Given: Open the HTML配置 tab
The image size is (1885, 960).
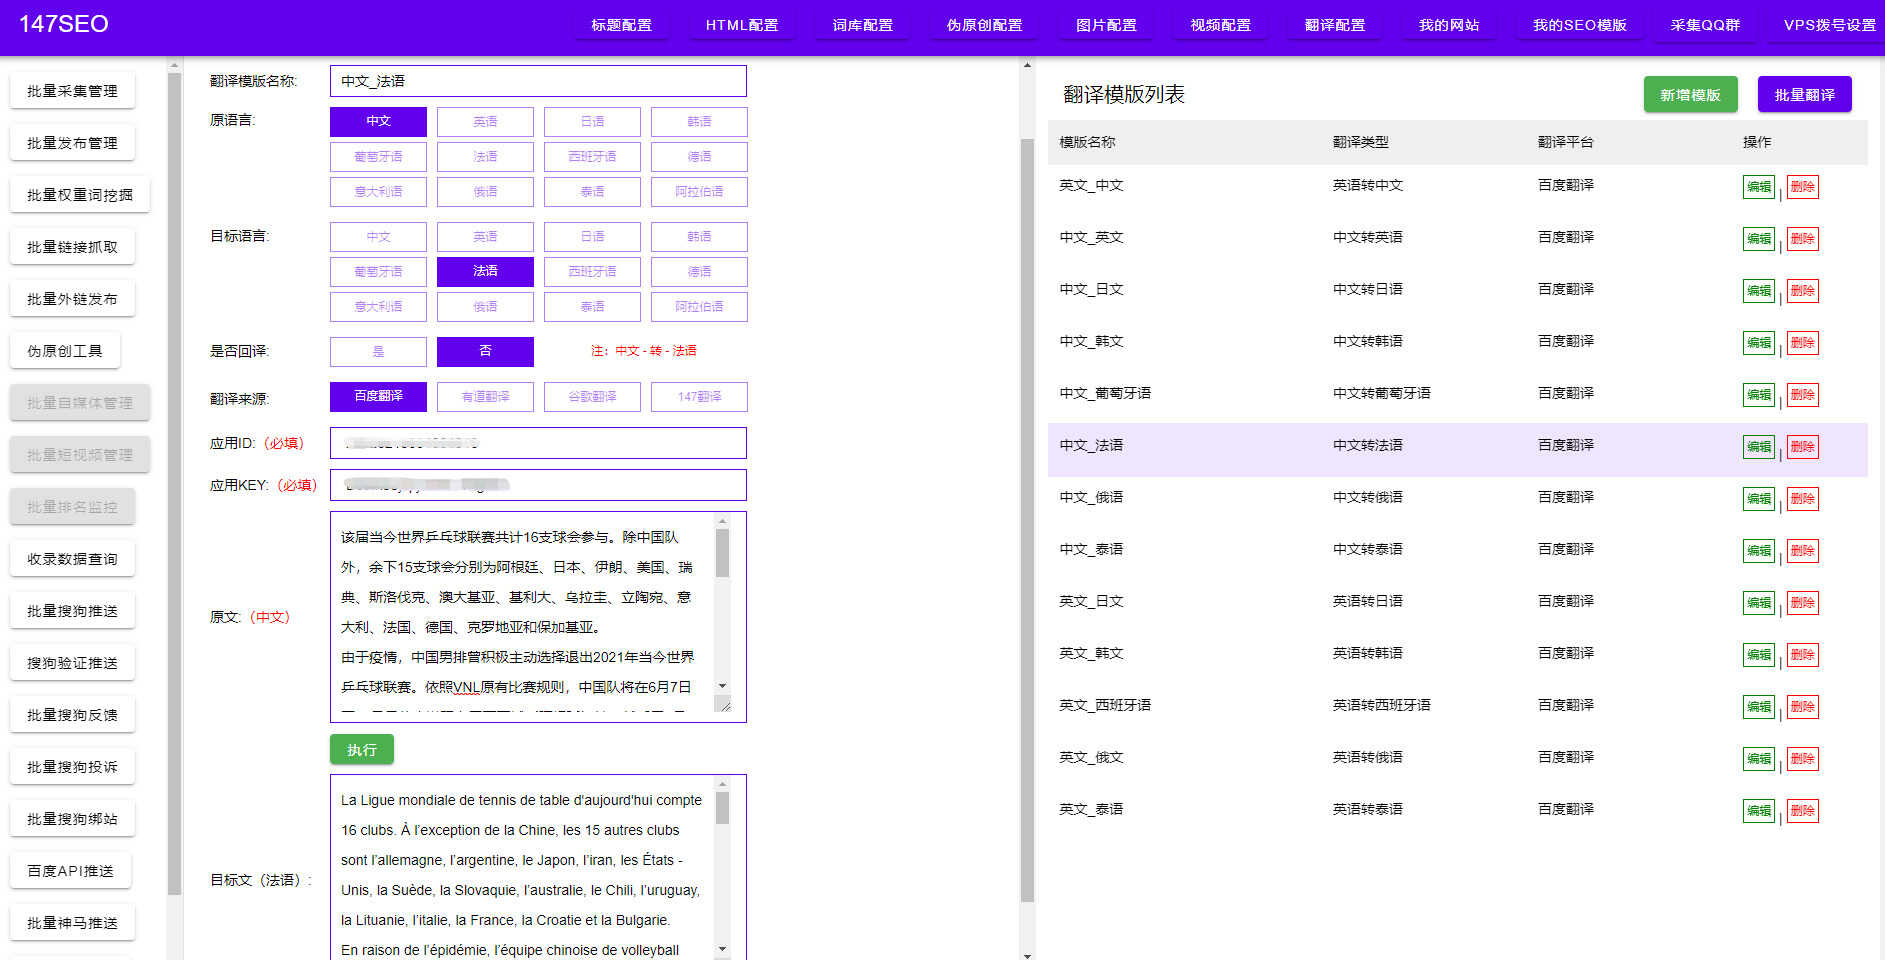Looking at the screenshot, I should (x=742, y=25).
